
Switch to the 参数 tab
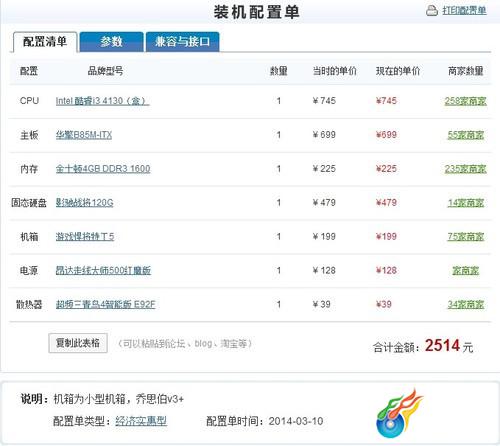(112, 42)
